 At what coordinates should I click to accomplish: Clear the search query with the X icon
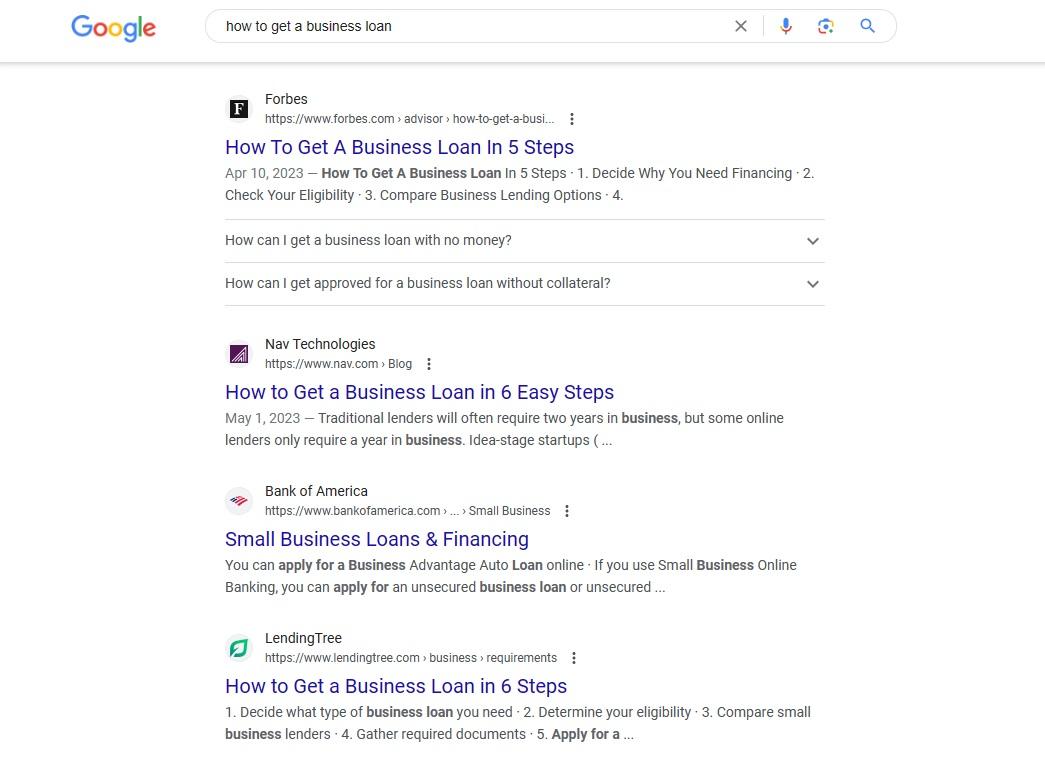coord(741,26)
